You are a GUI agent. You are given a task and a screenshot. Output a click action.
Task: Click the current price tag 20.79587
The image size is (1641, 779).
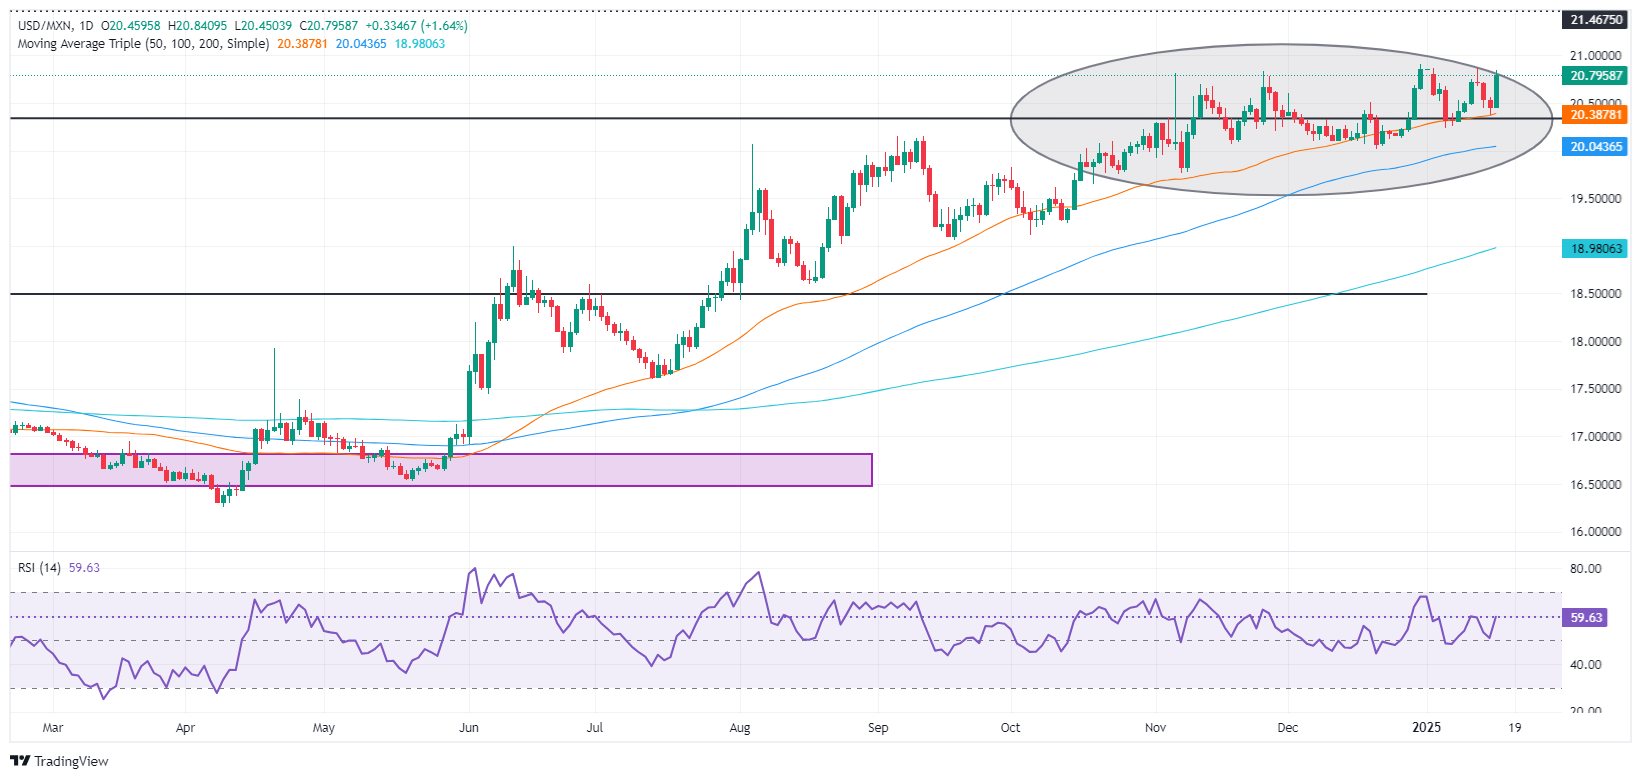(1596, 76)
